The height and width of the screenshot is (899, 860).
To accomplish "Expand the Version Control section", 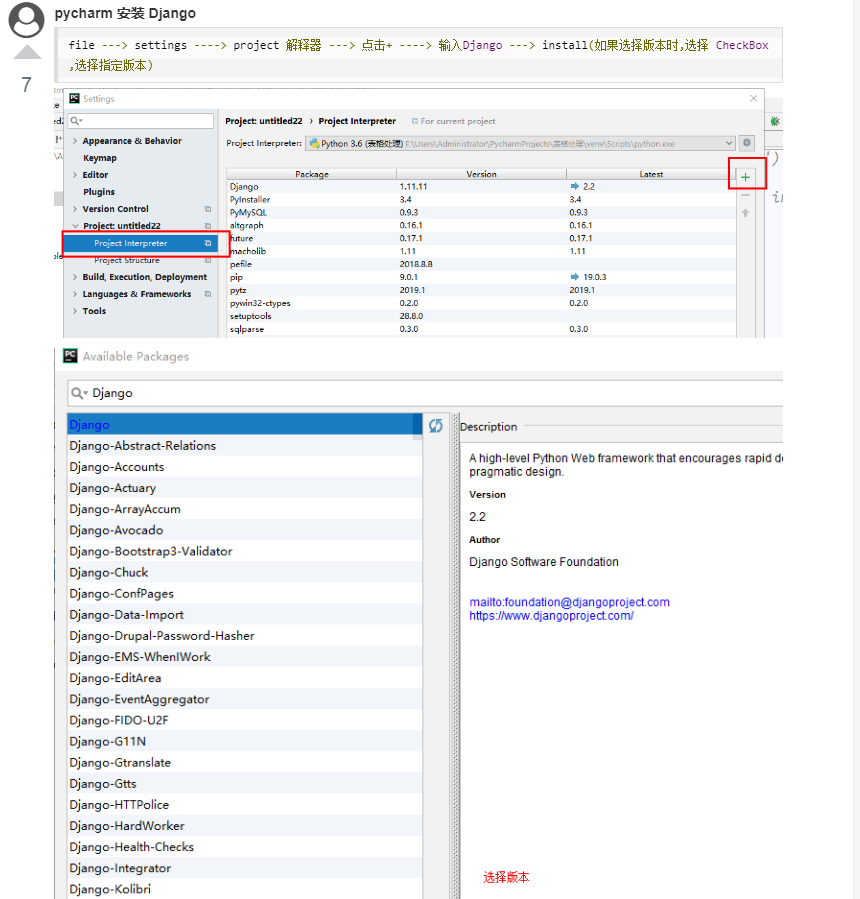I will (75, 209).
